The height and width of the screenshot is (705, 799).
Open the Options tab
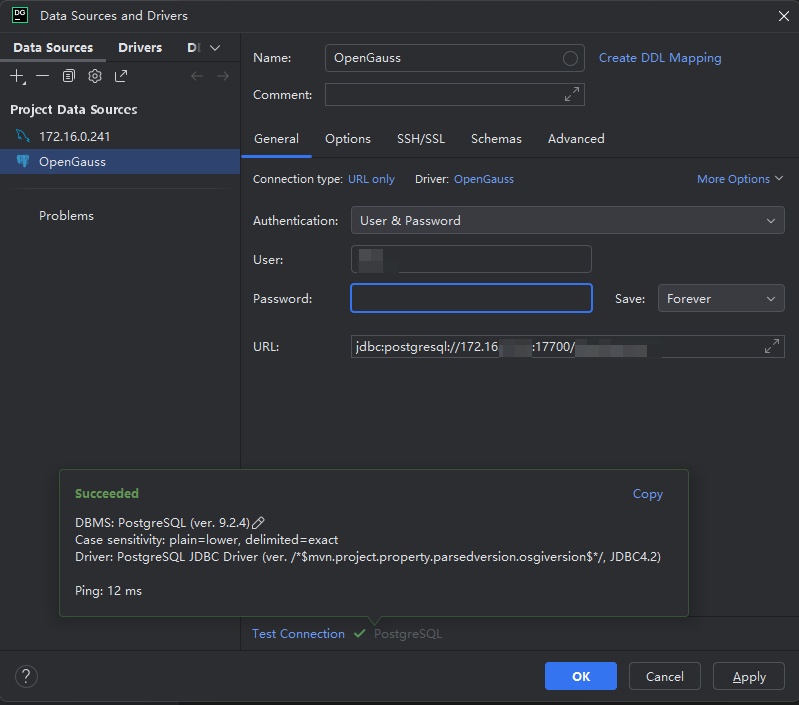[x=348, y=139]
